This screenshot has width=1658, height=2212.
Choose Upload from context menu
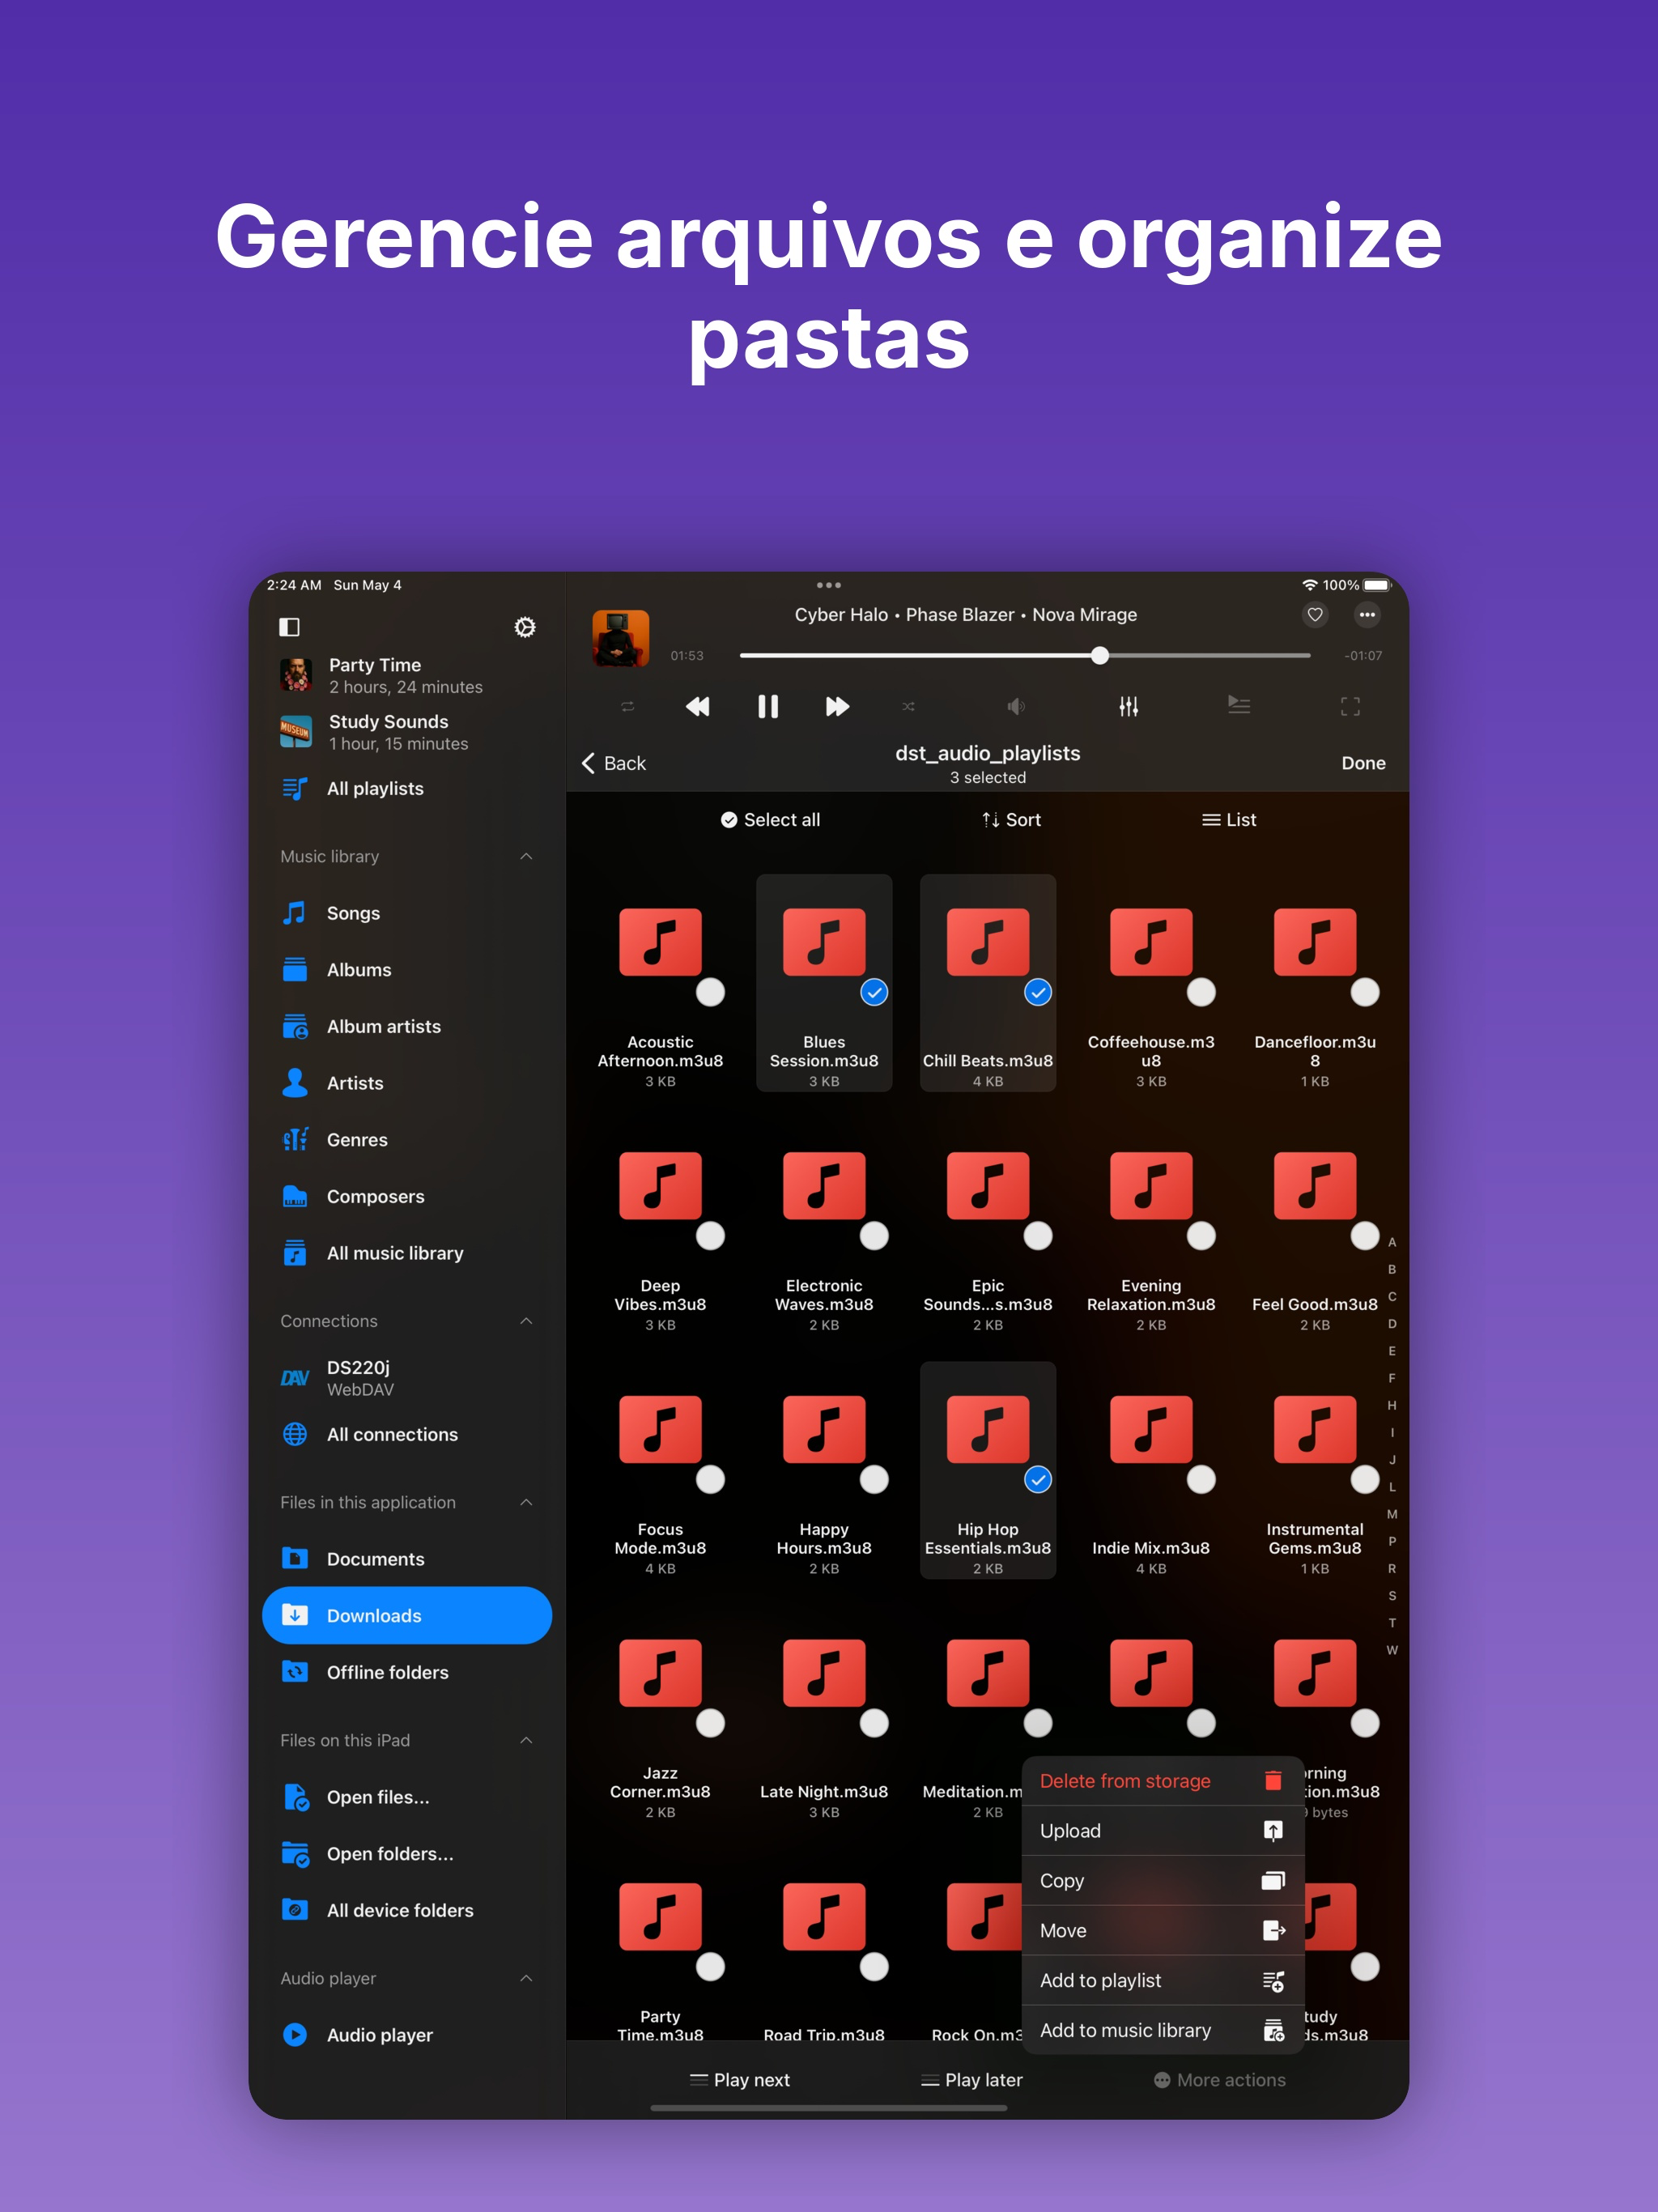pos(1162,1831)
